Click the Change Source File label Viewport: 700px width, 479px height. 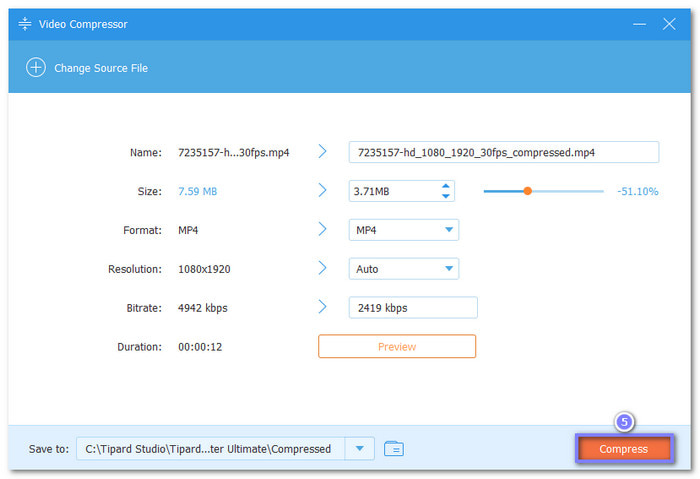pos(102,68)
